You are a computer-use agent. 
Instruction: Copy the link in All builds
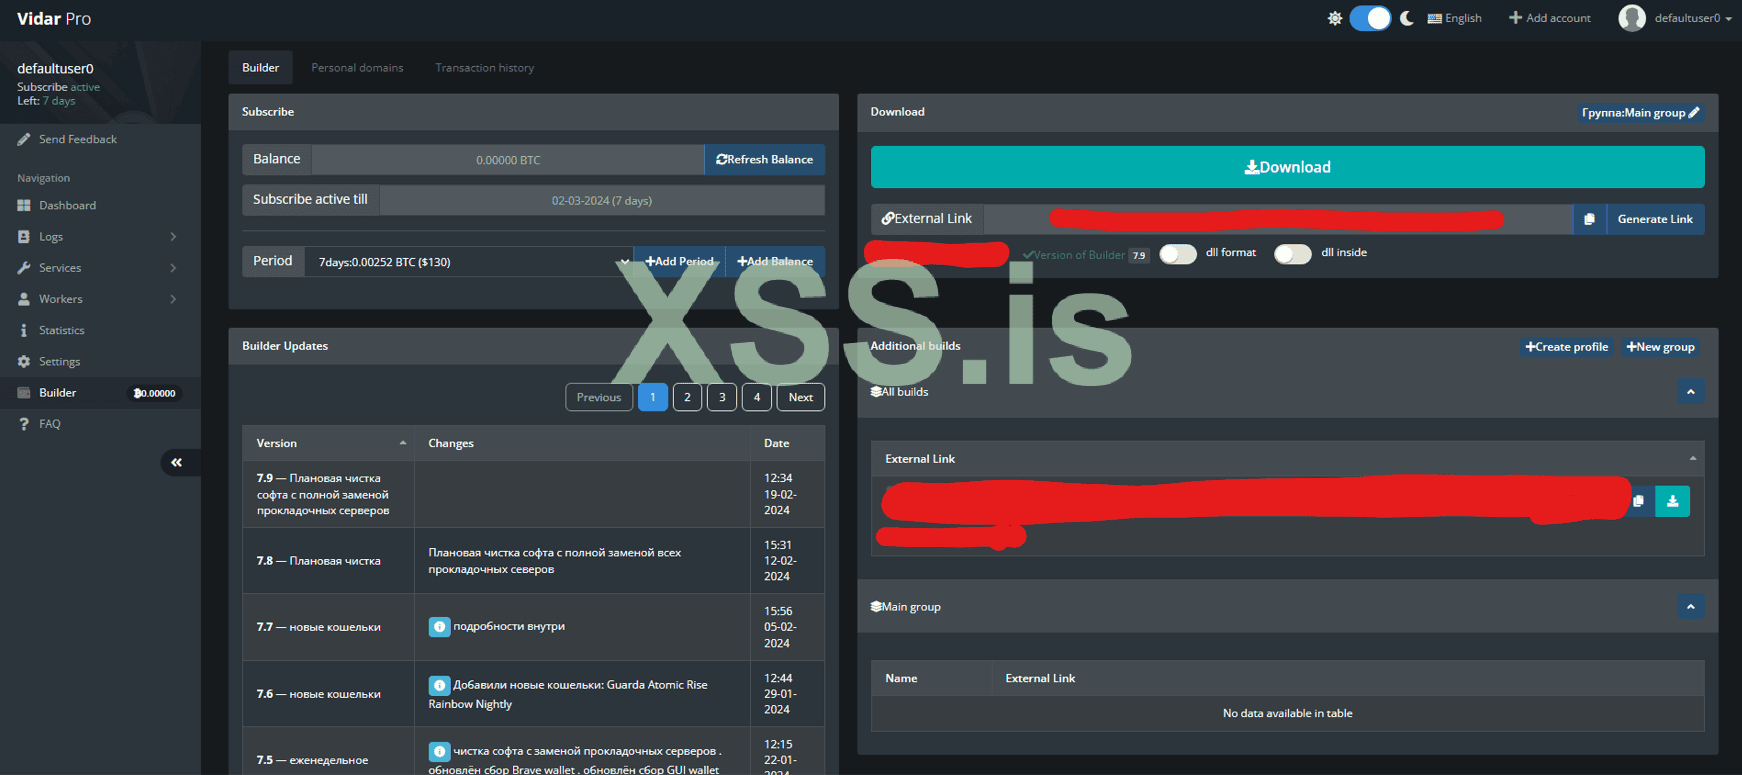point(1638,501)
